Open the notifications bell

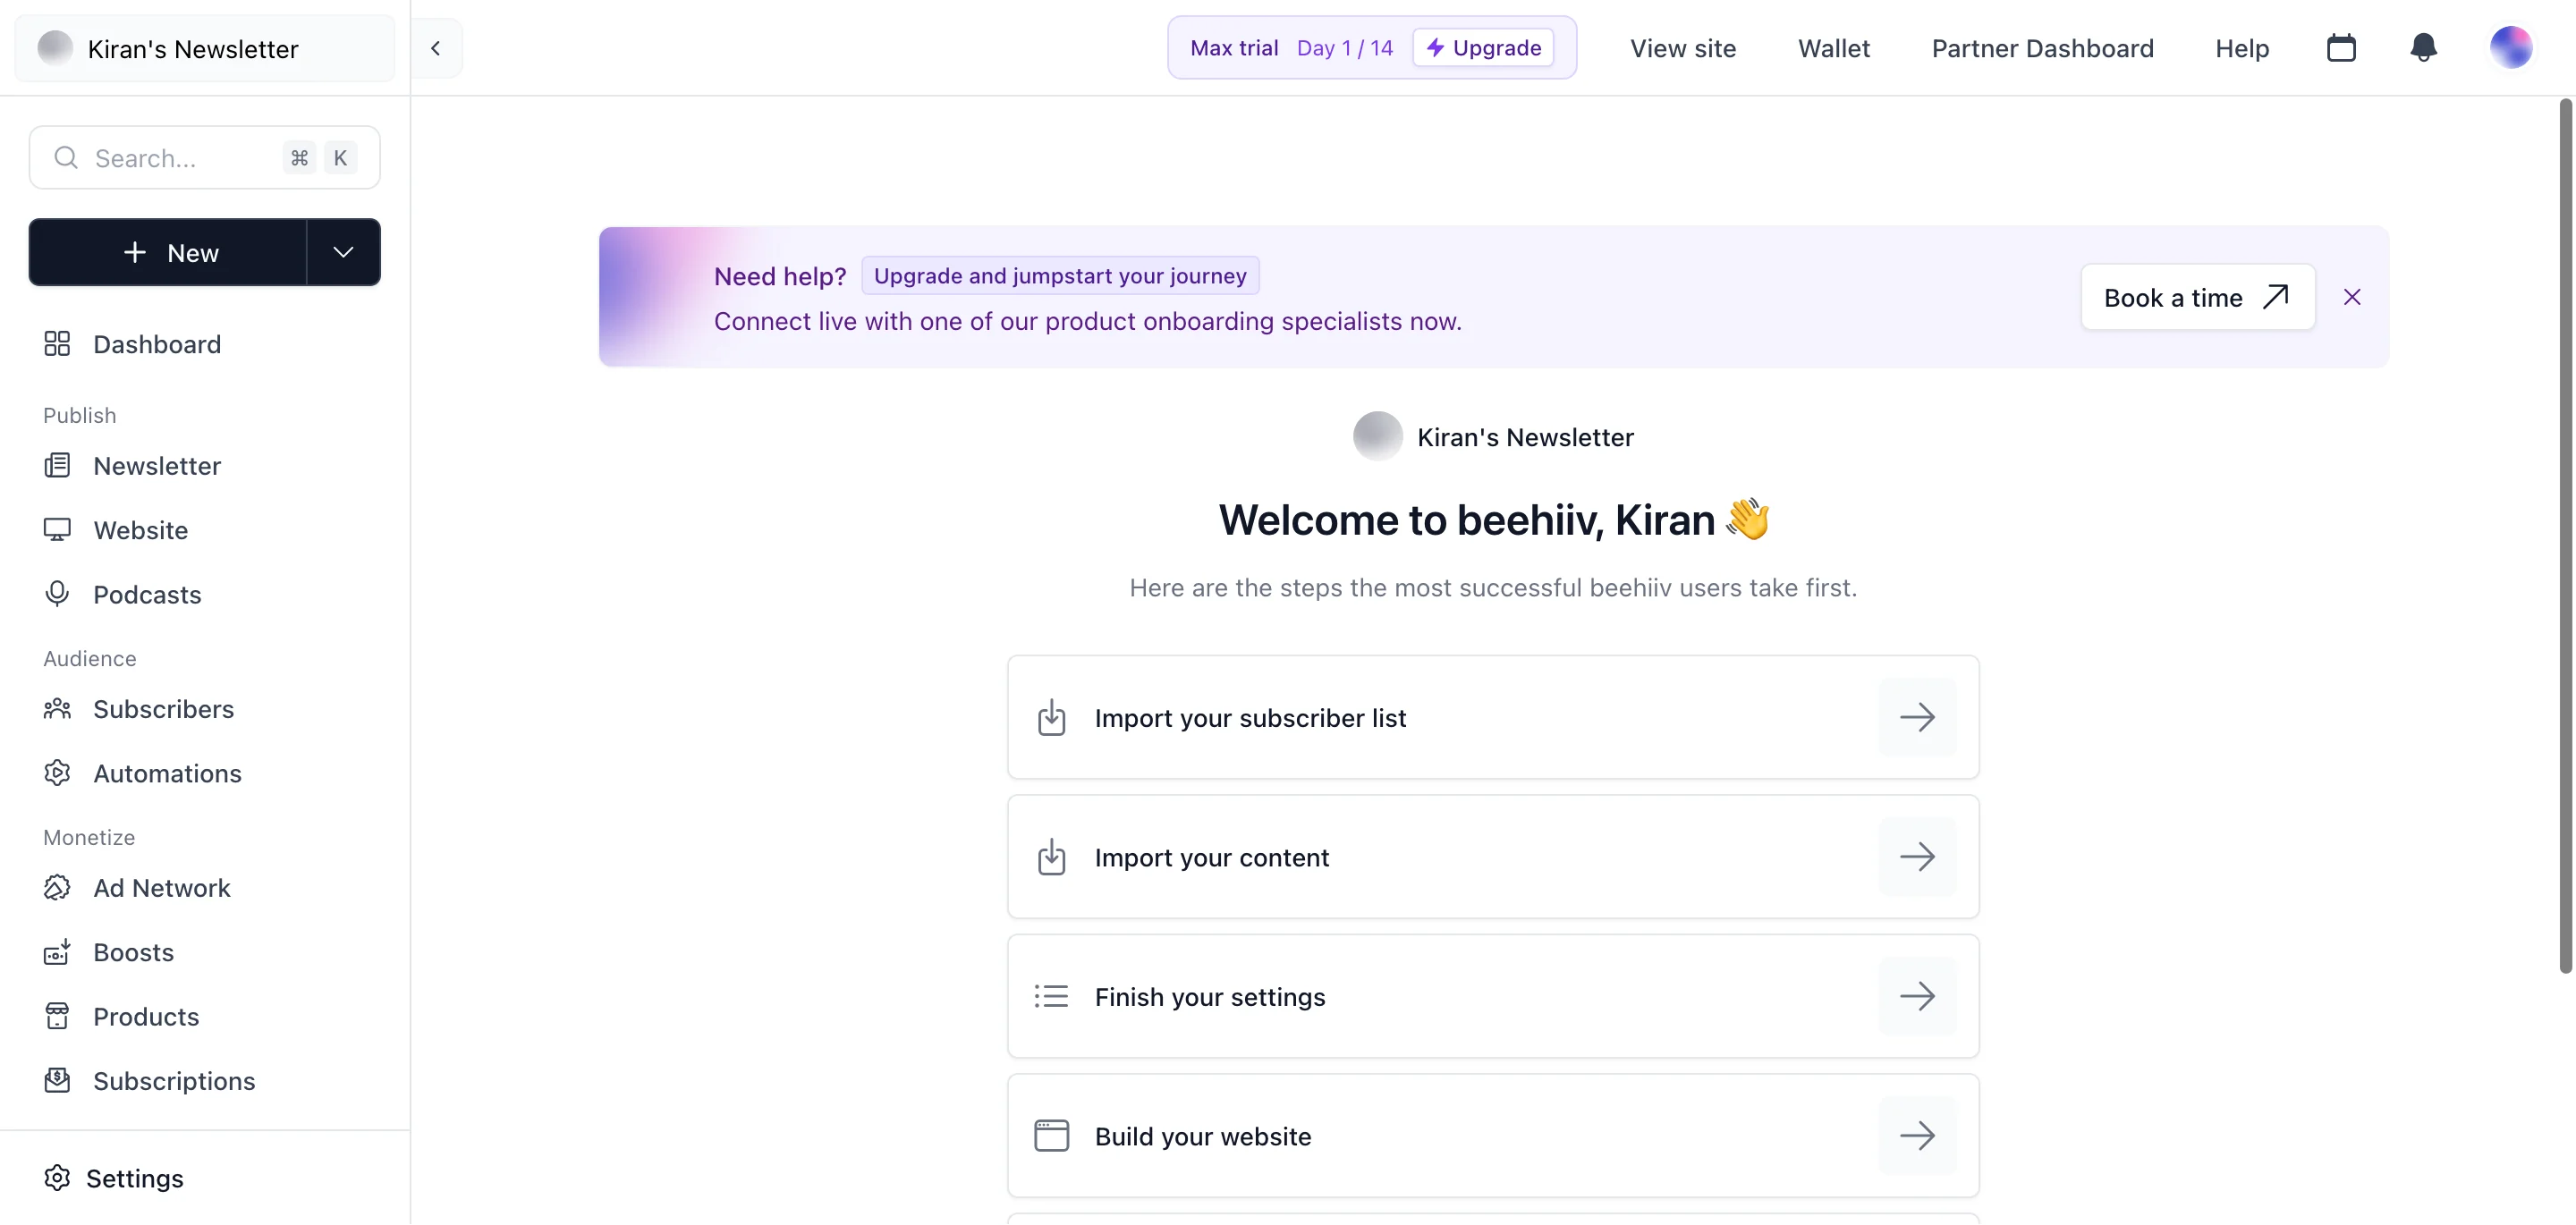[2423, 48]
